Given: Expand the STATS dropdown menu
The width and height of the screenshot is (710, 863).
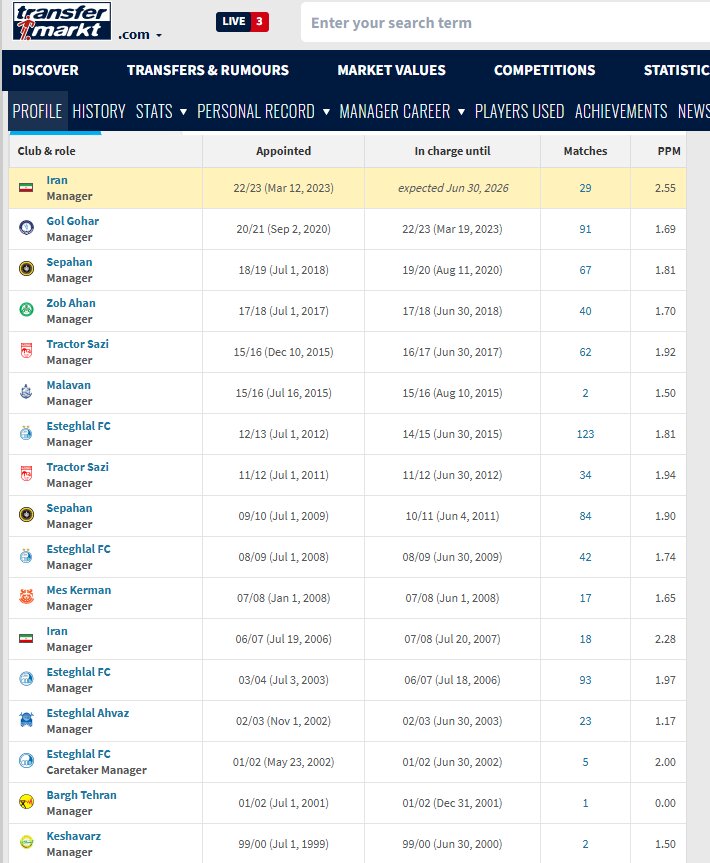Looking at the screenshot, I should [x=161, y=111].
